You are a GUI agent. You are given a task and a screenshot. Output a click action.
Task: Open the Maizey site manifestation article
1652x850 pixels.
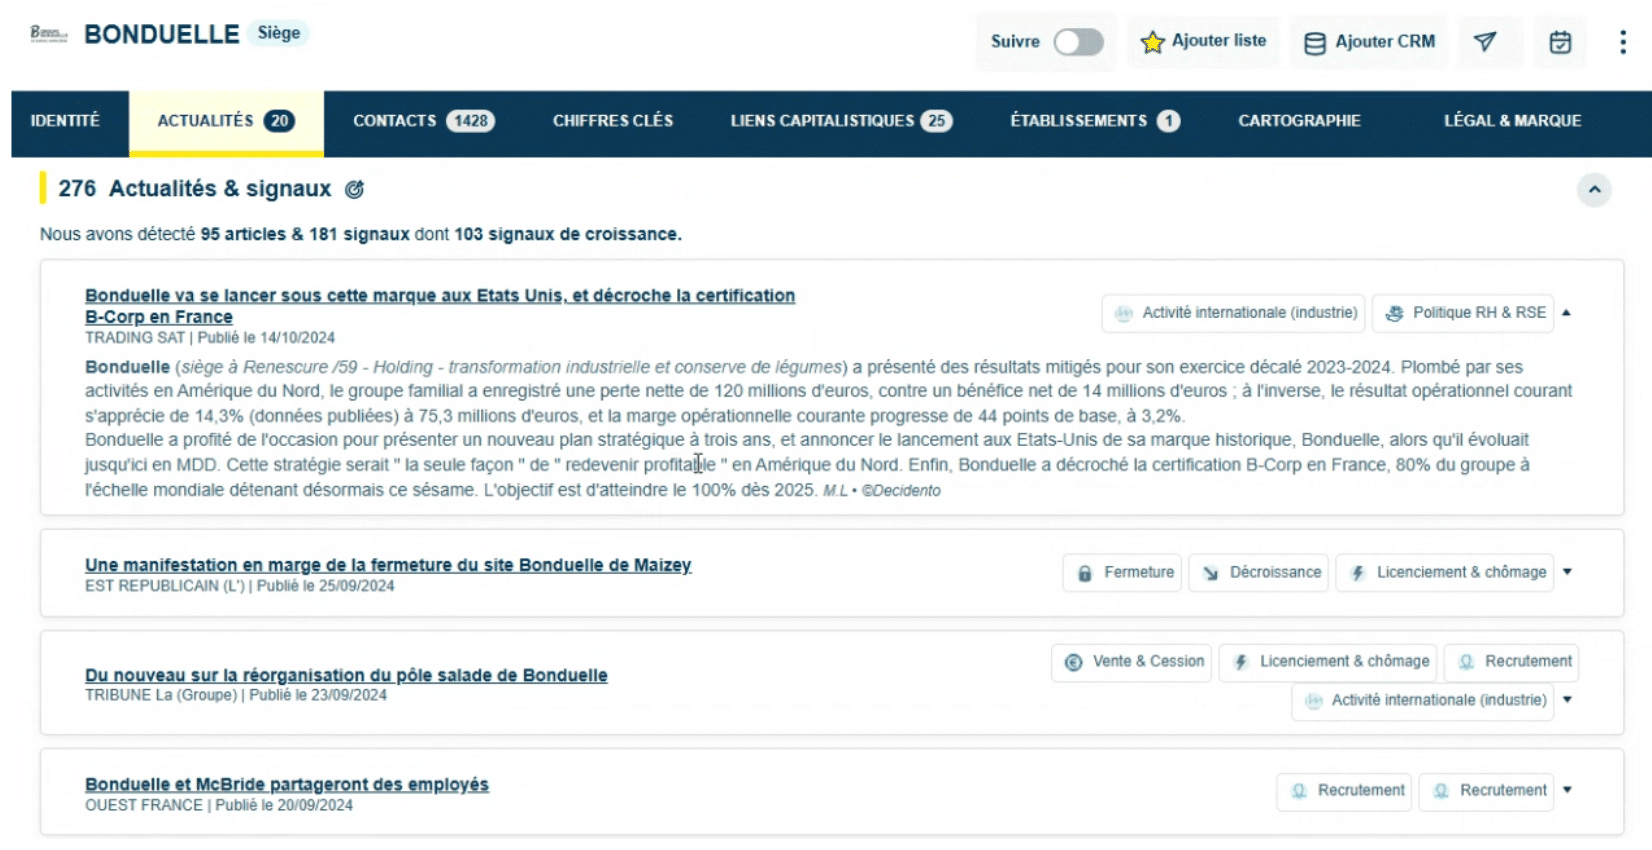pyautogui.click(x=388, y=565)
